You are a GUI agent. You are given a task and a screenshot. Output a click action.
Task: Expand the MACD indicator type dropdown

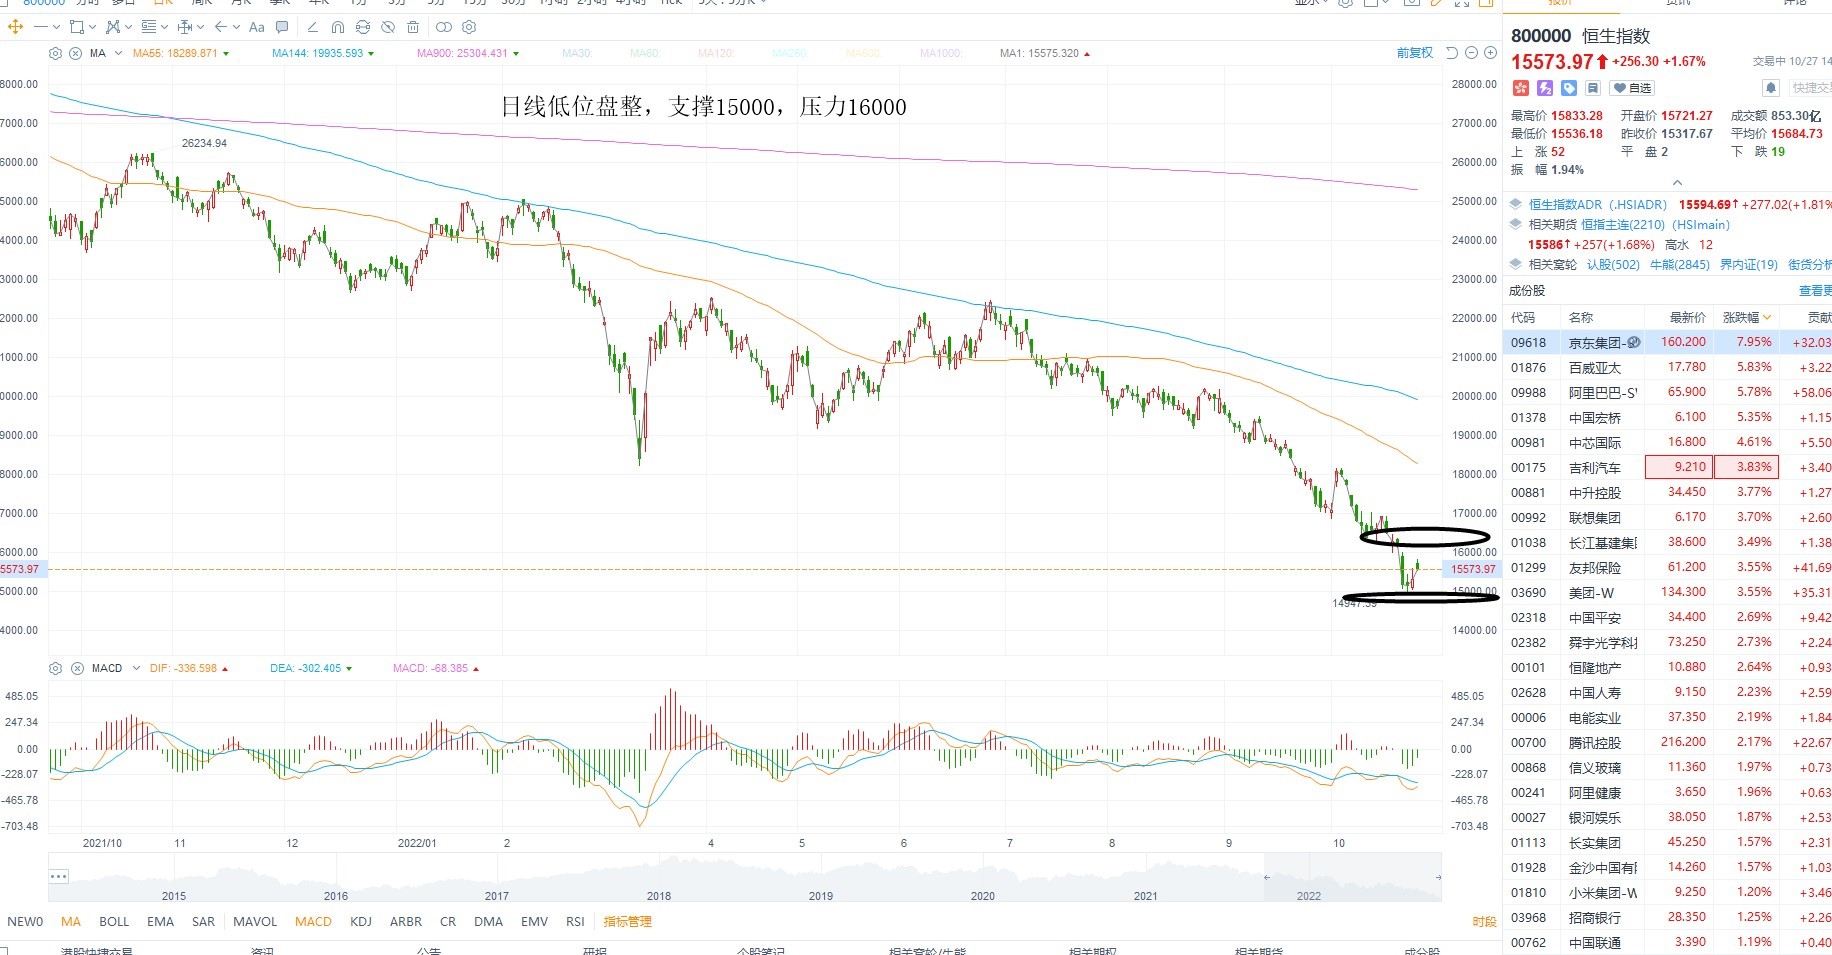click(x=134, y=668)
